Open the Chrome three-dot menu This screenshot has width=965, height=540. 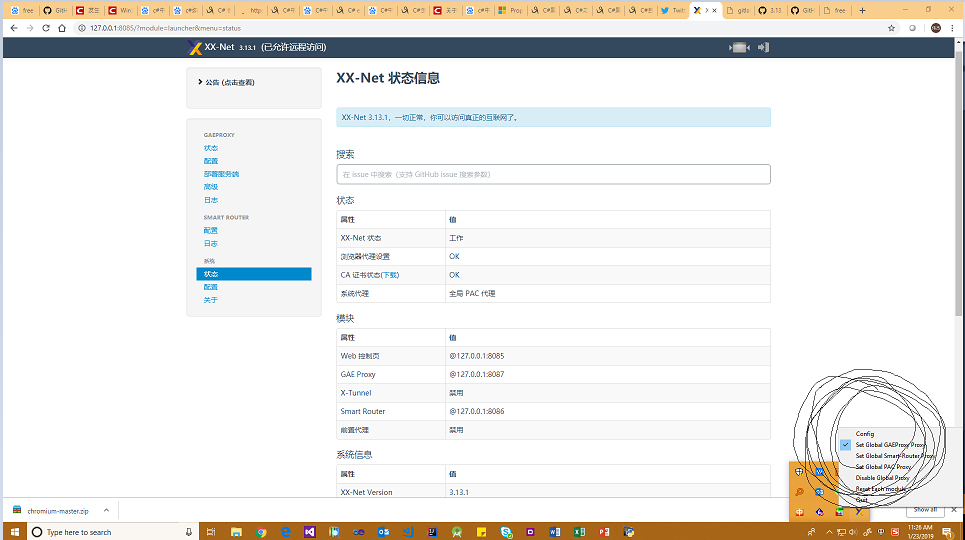click(x=953, y=28)
